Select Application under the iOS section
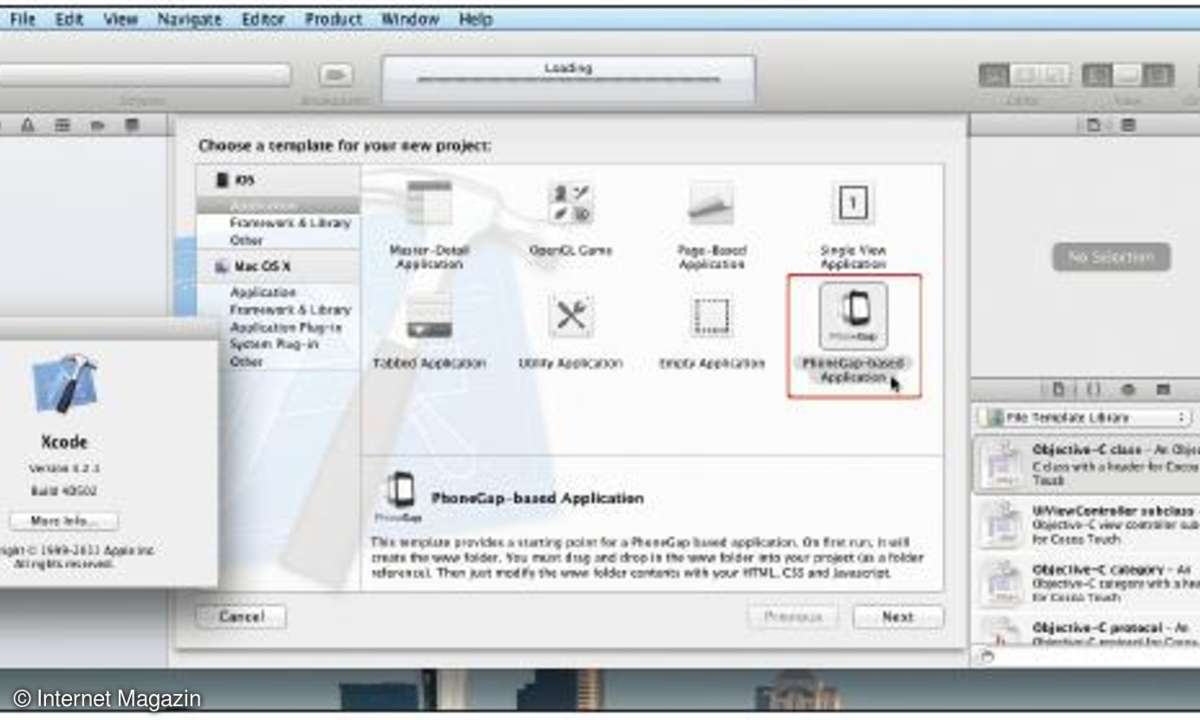The width and height of the screenshot is (1200, 720). tap(278, 205)
